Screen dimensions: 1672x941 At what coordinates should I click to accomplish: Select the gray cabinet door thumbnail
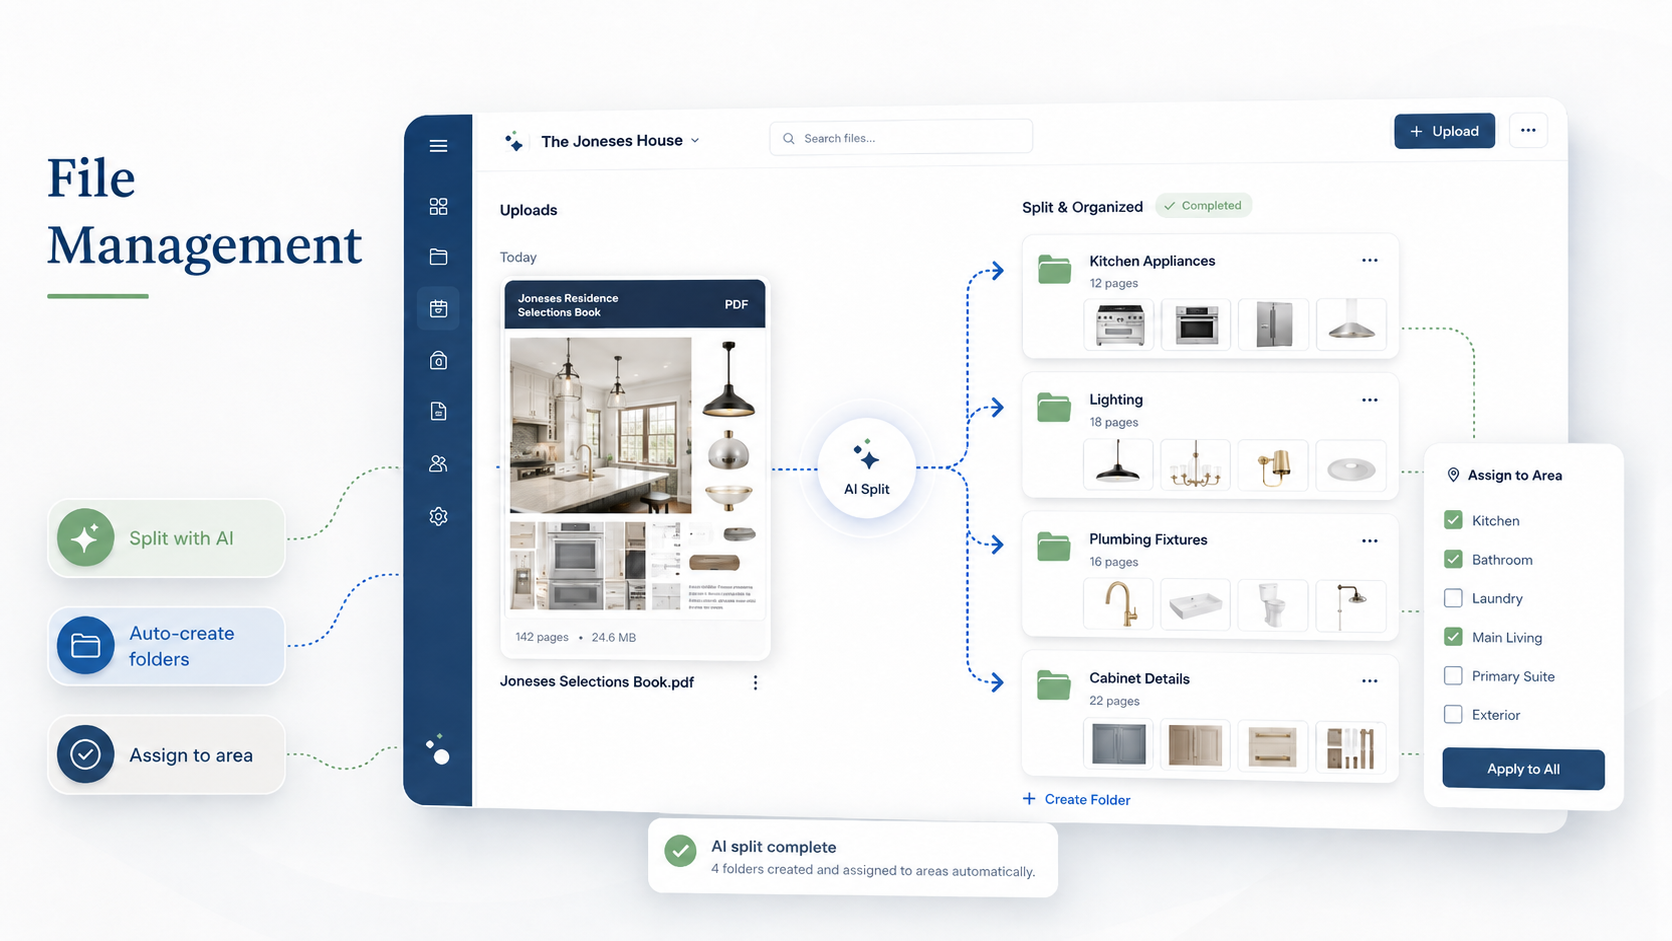coord(1118,745)
